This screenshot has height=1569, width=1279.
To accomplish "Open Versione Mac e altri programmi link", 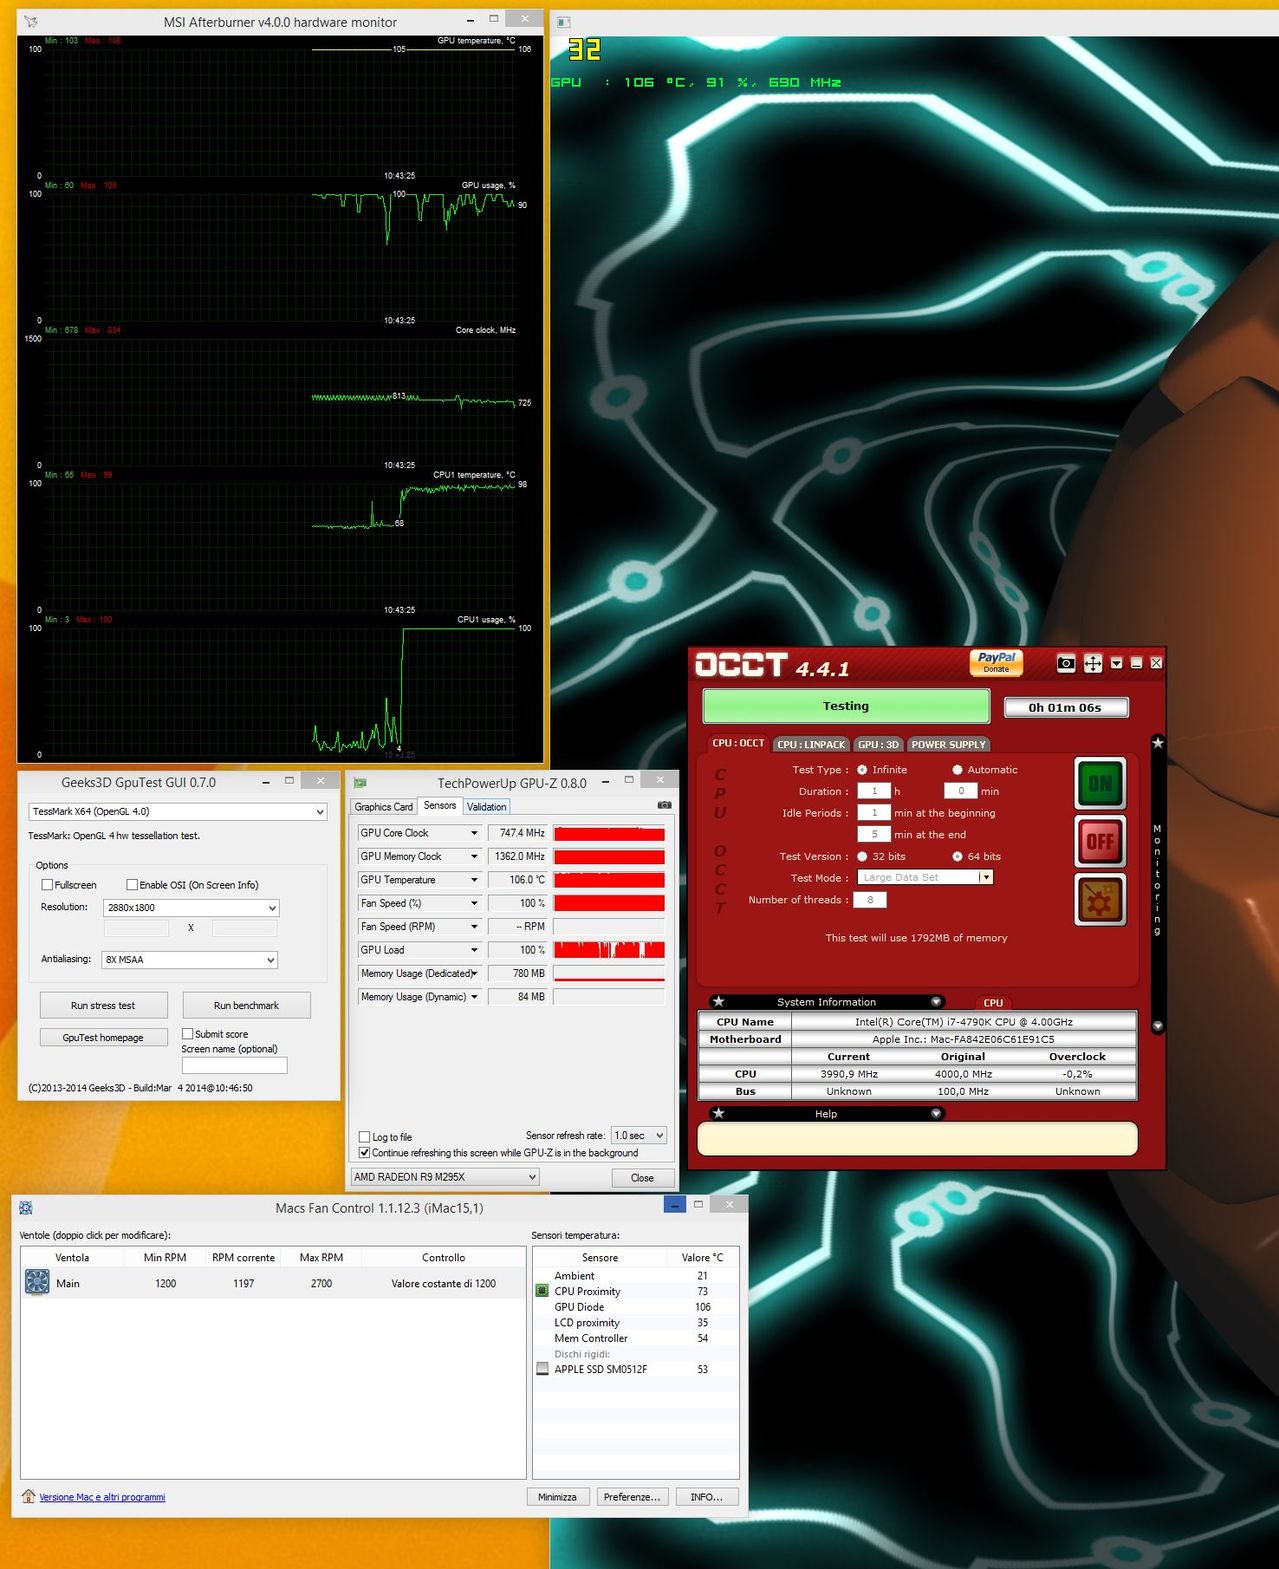I will tap(102, 1497).
